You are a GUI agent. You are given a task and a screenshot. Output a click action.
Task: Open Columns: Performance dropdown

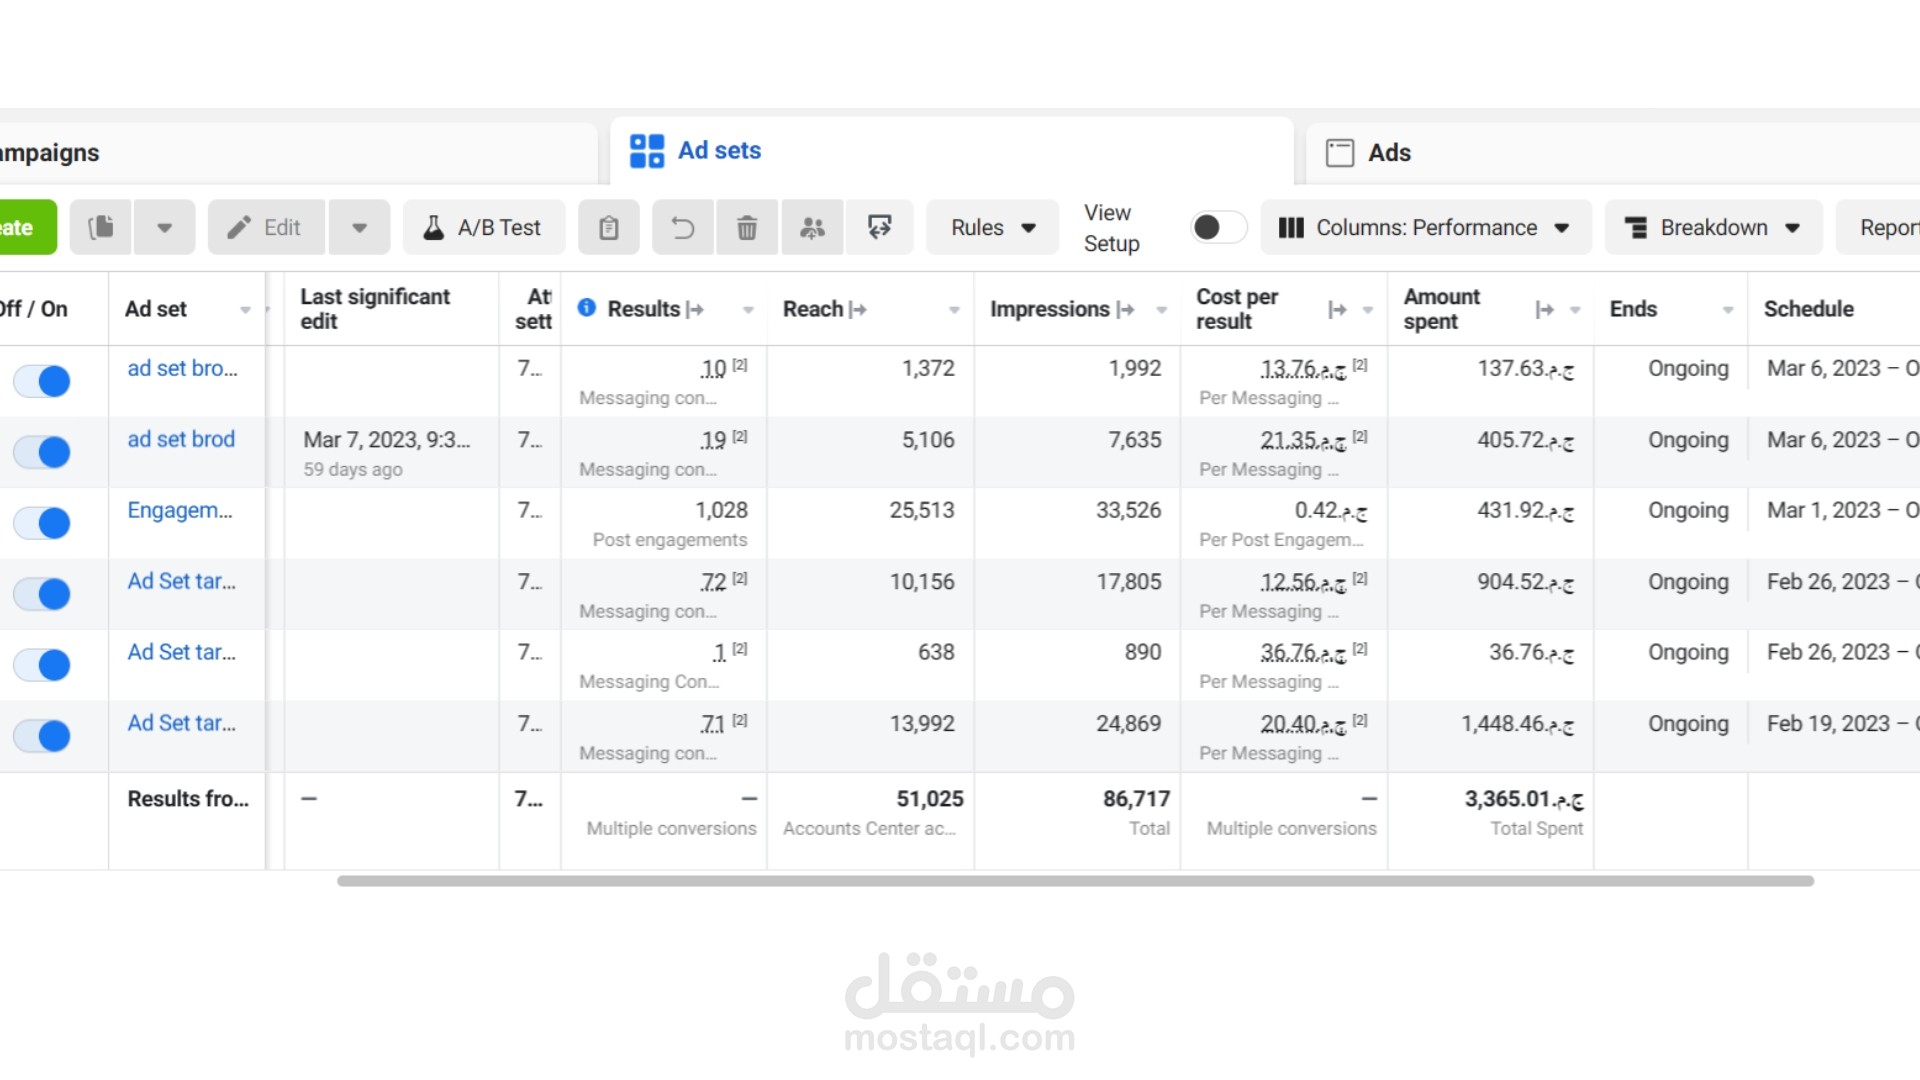(1425, 228)
